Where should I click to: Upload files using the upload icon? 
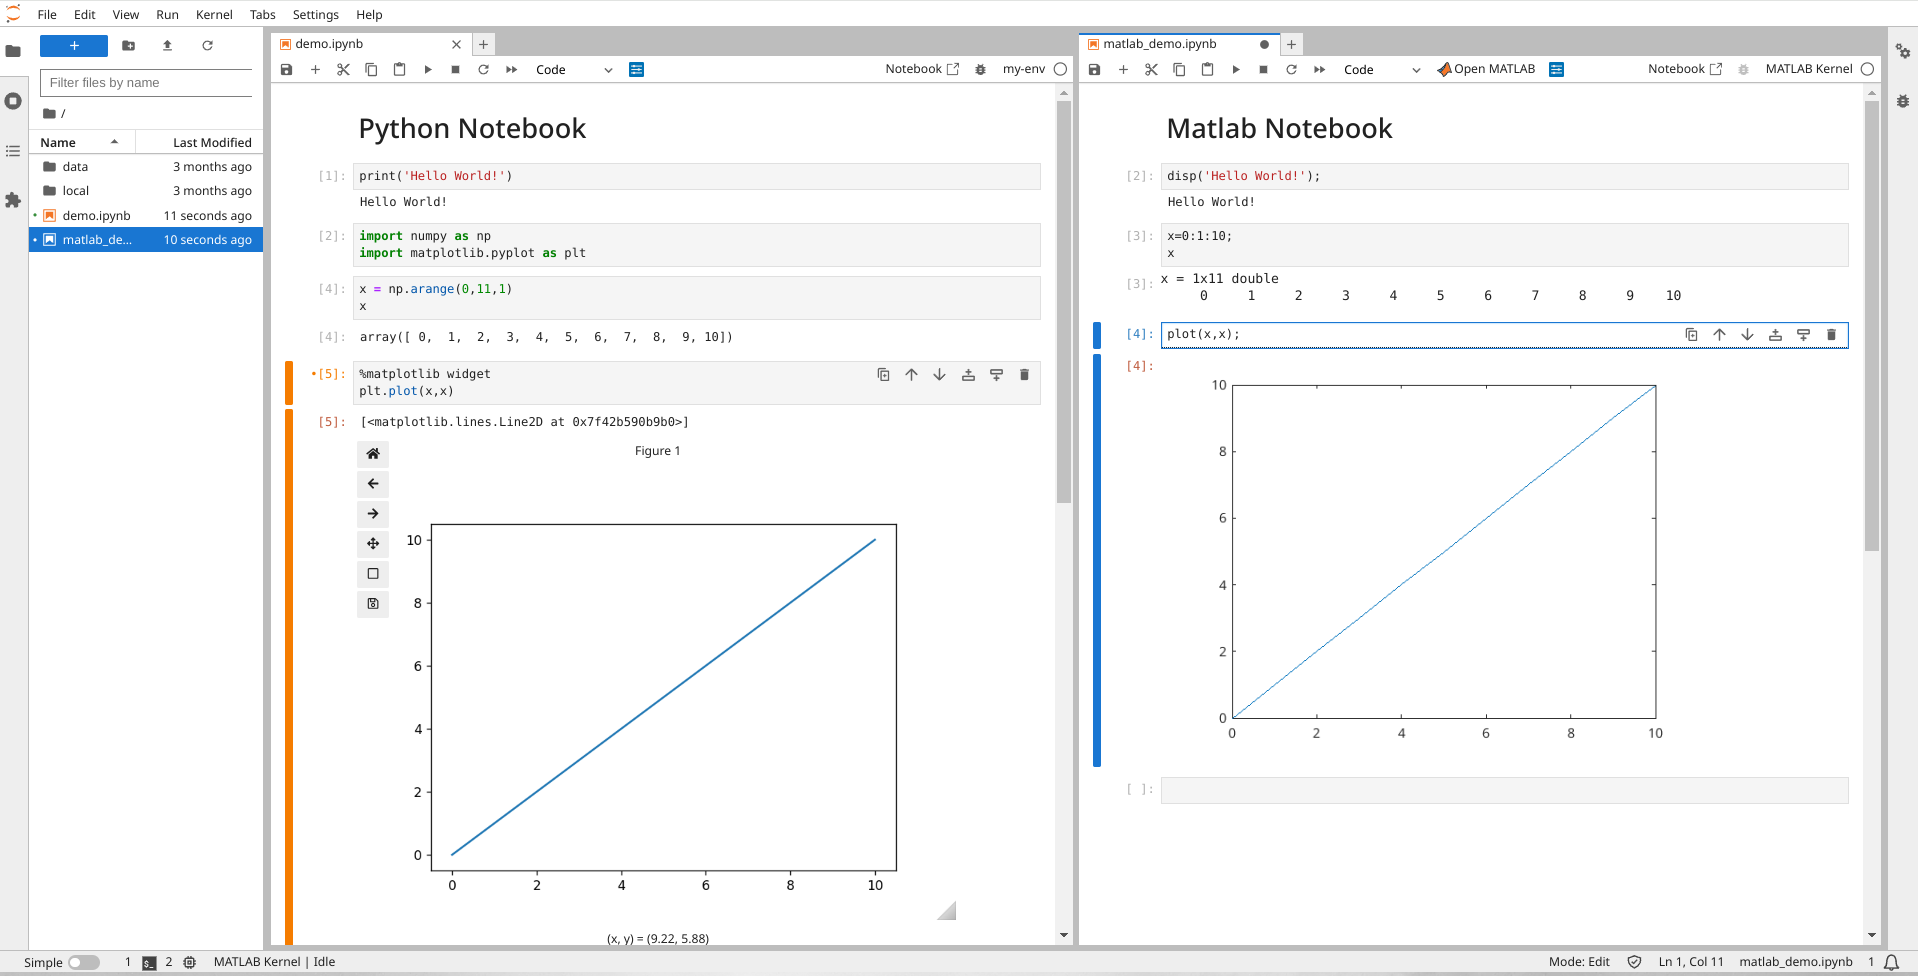167,46
